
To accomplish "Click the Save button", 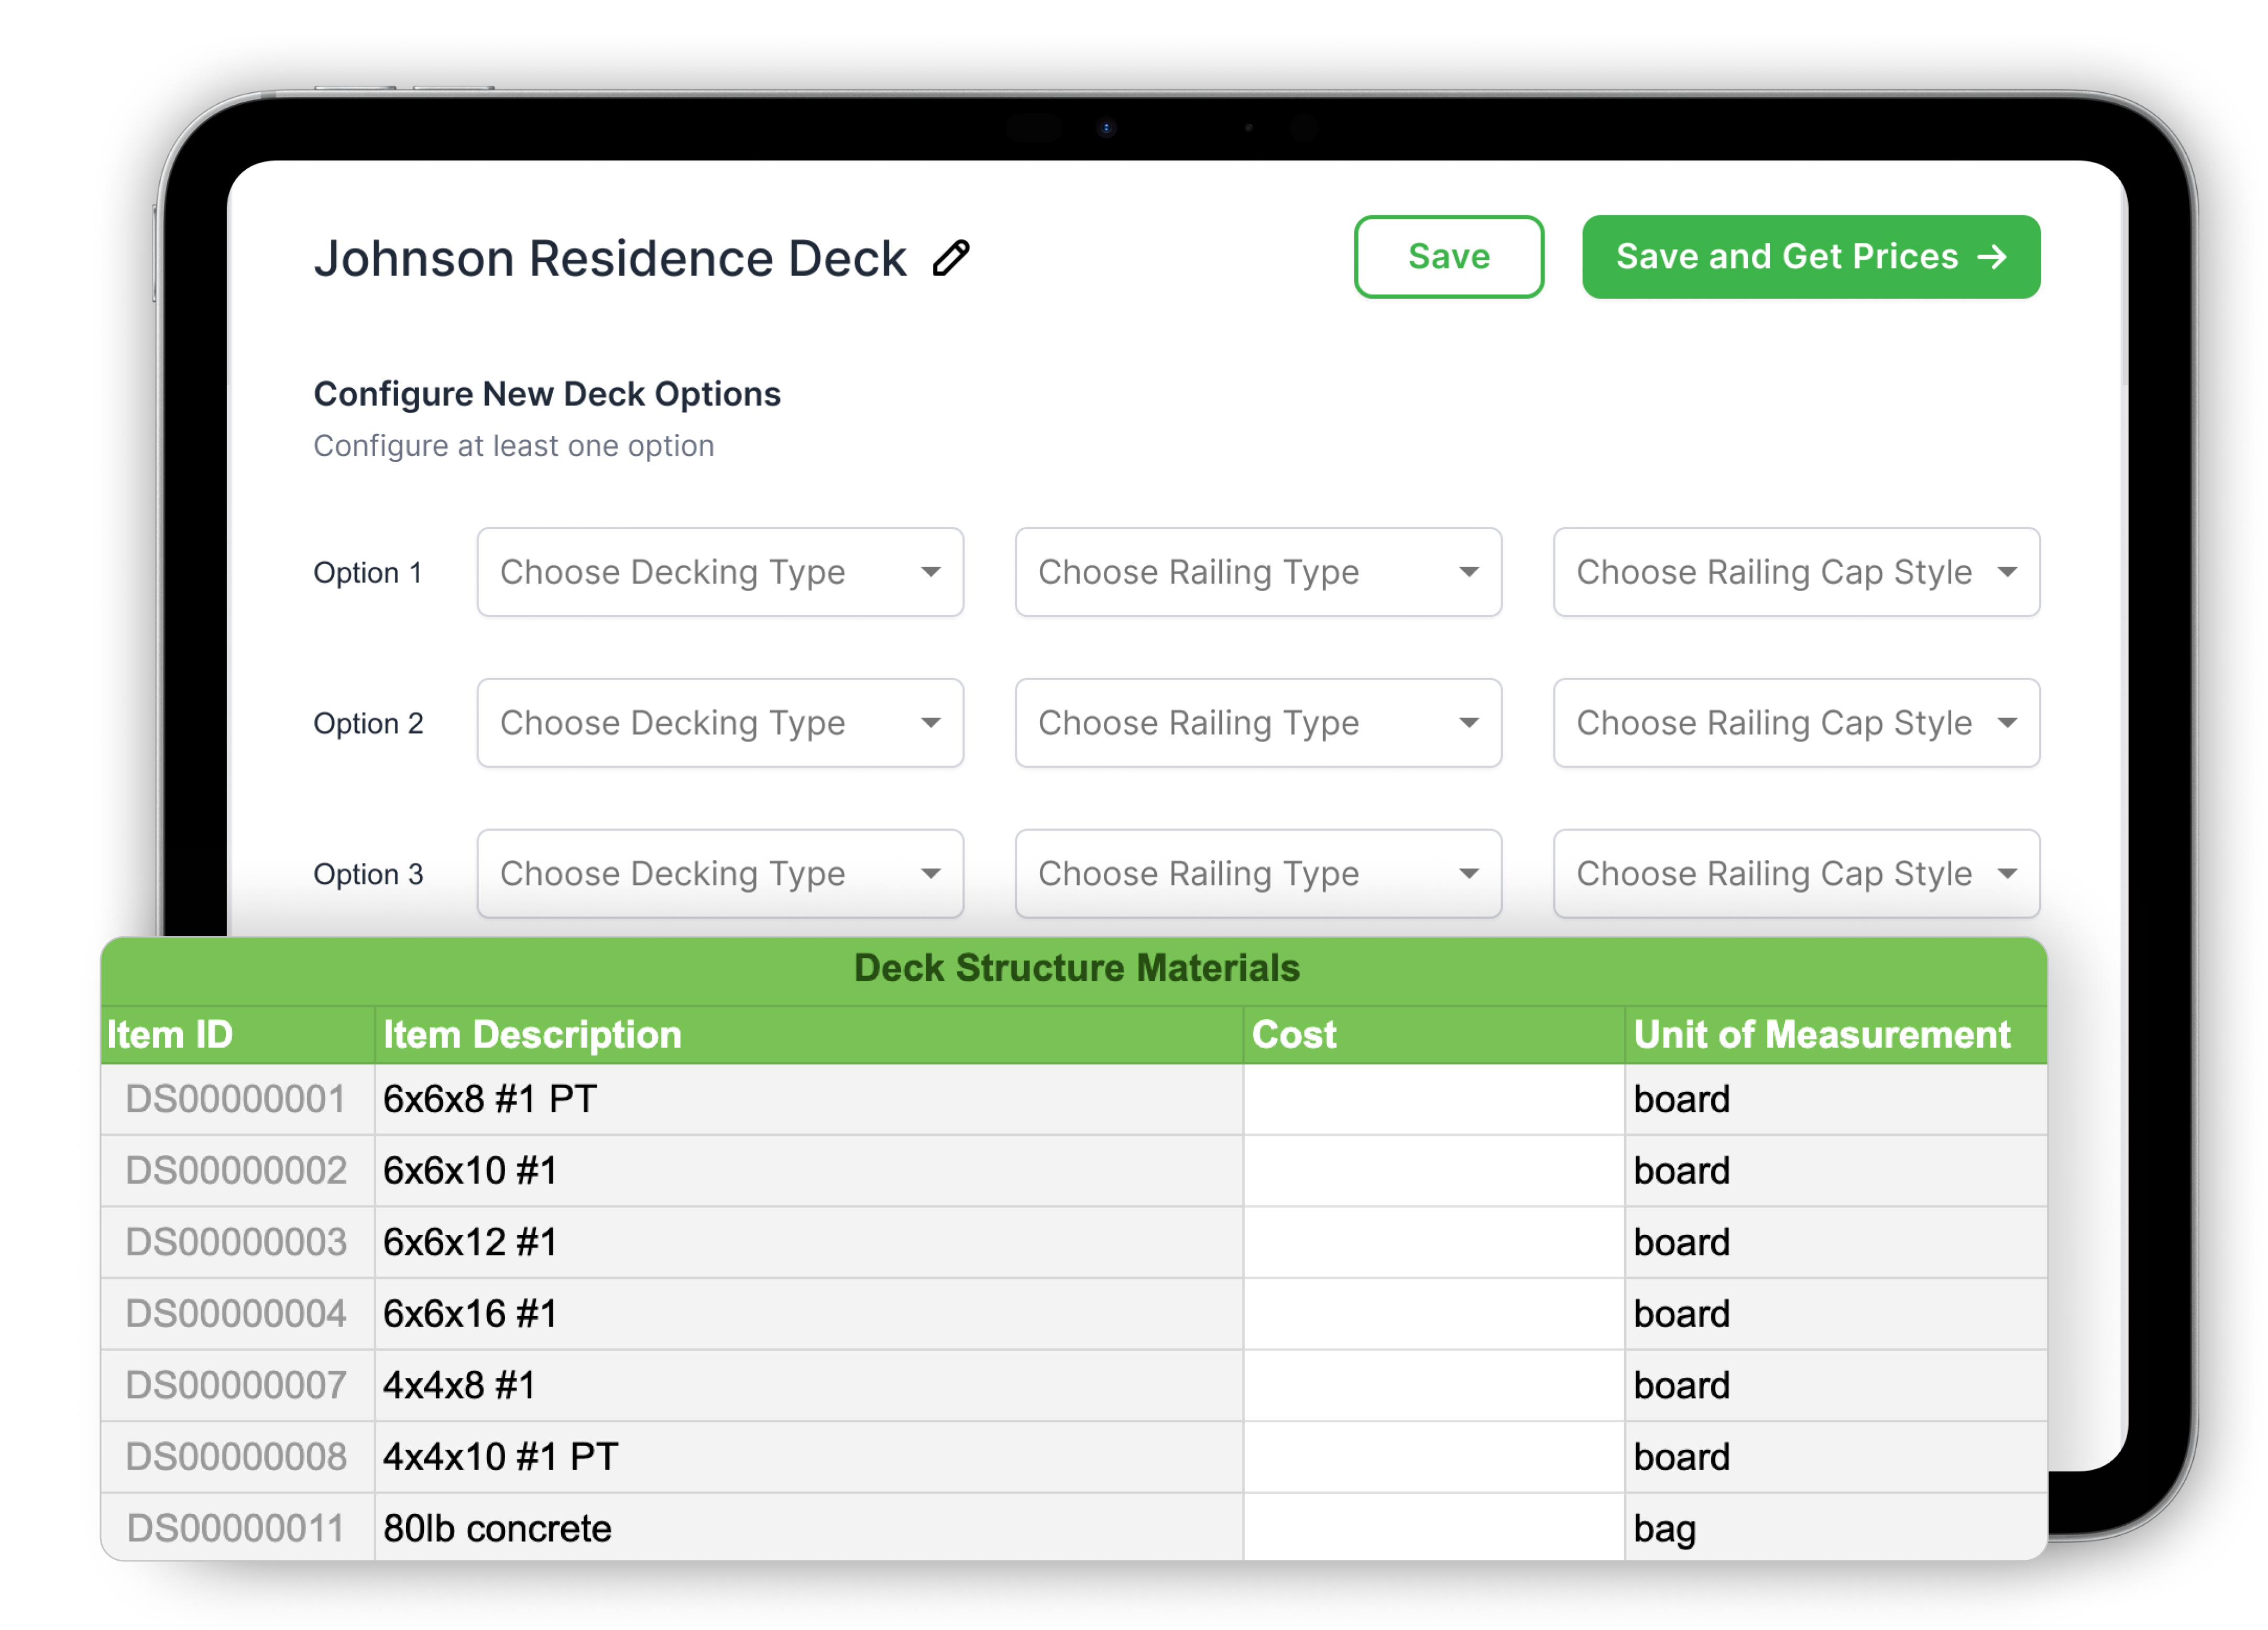I will tap(1448, 257).
